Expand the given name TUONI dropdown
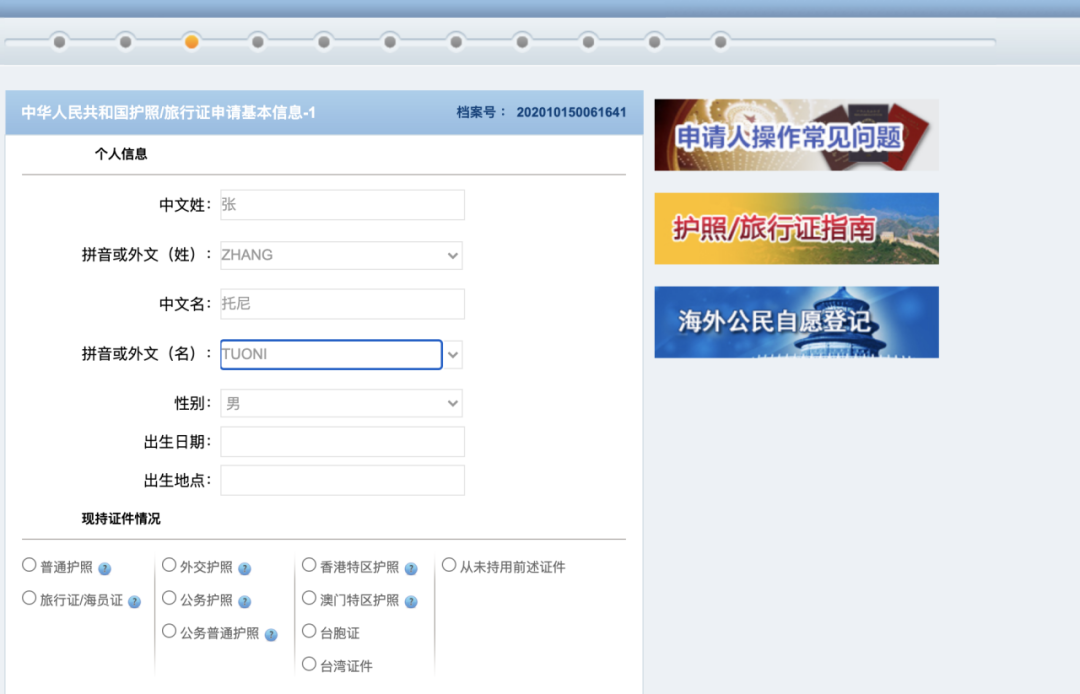Image resolution: width=1080 pixels, height=694 pixels. coord(451,354)
